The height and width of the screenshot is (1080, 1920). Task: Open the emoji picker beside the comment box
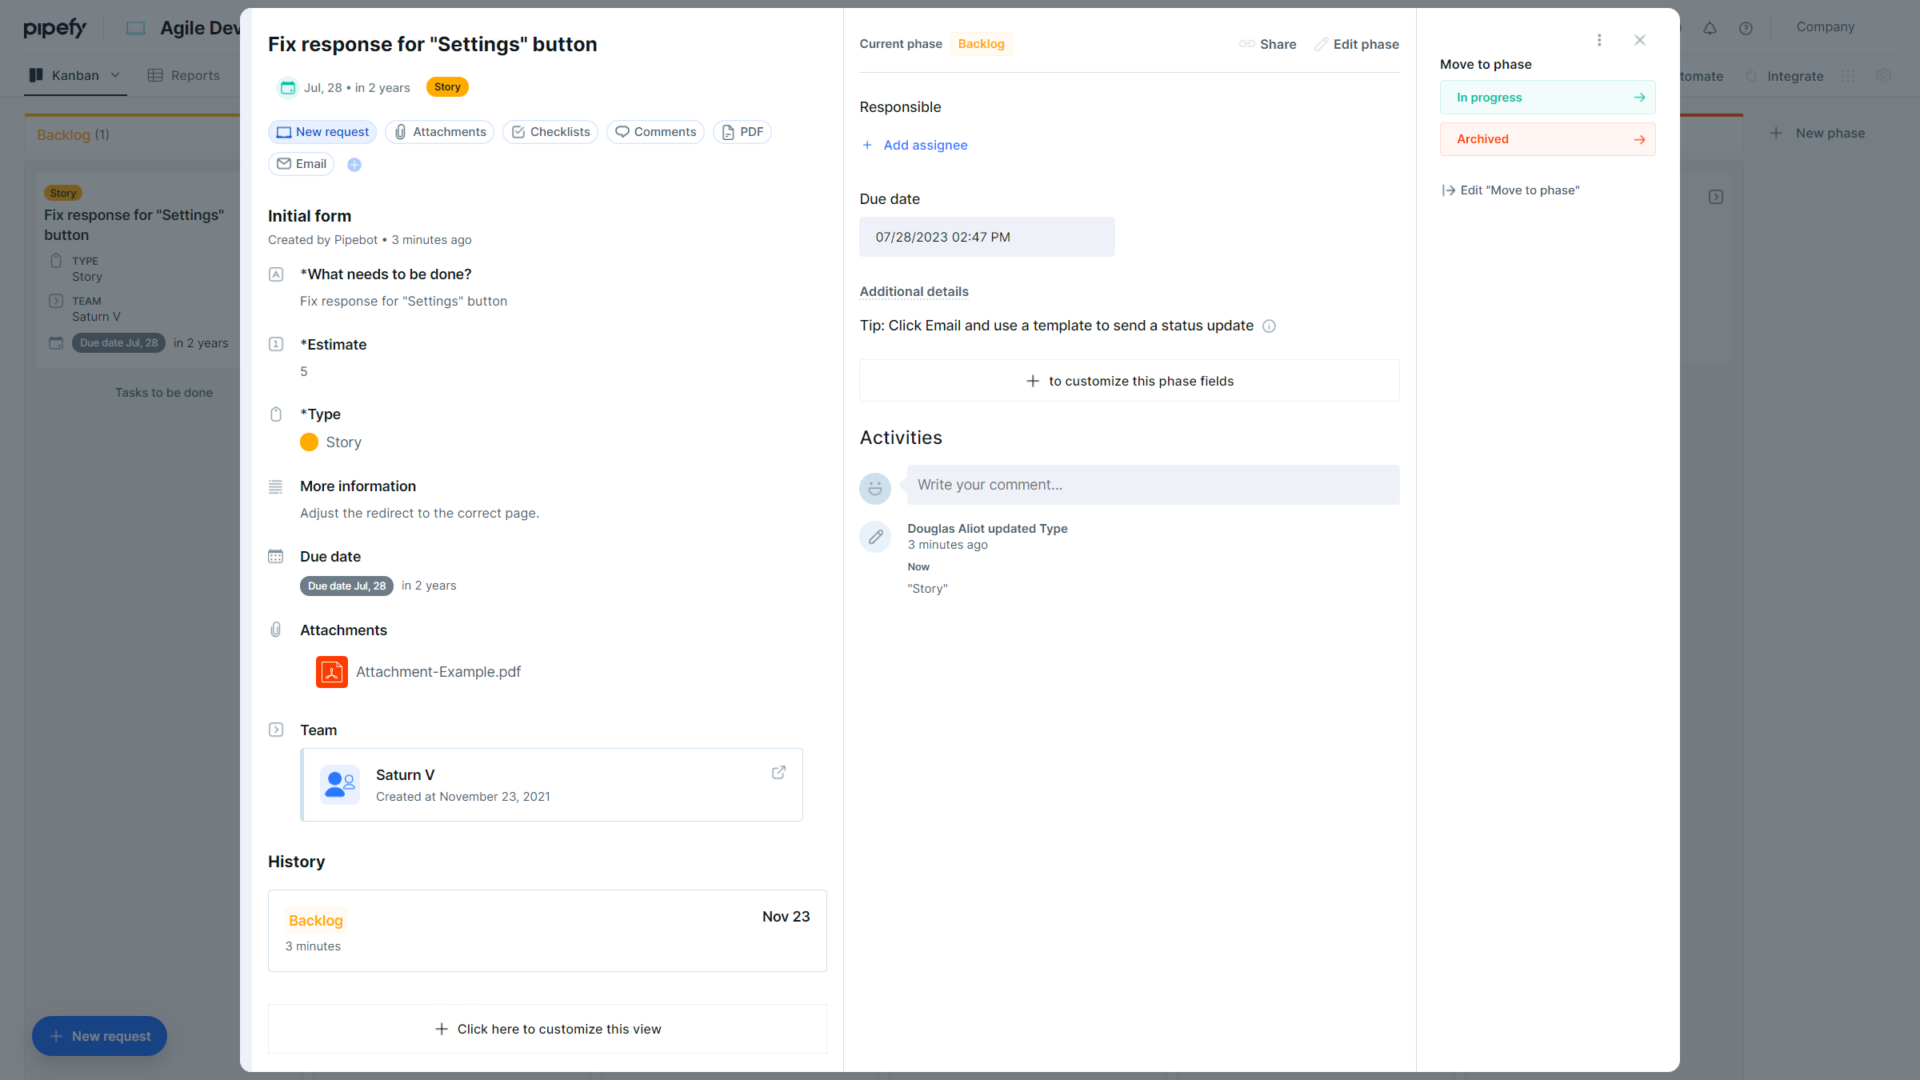[x=875, y=489]
